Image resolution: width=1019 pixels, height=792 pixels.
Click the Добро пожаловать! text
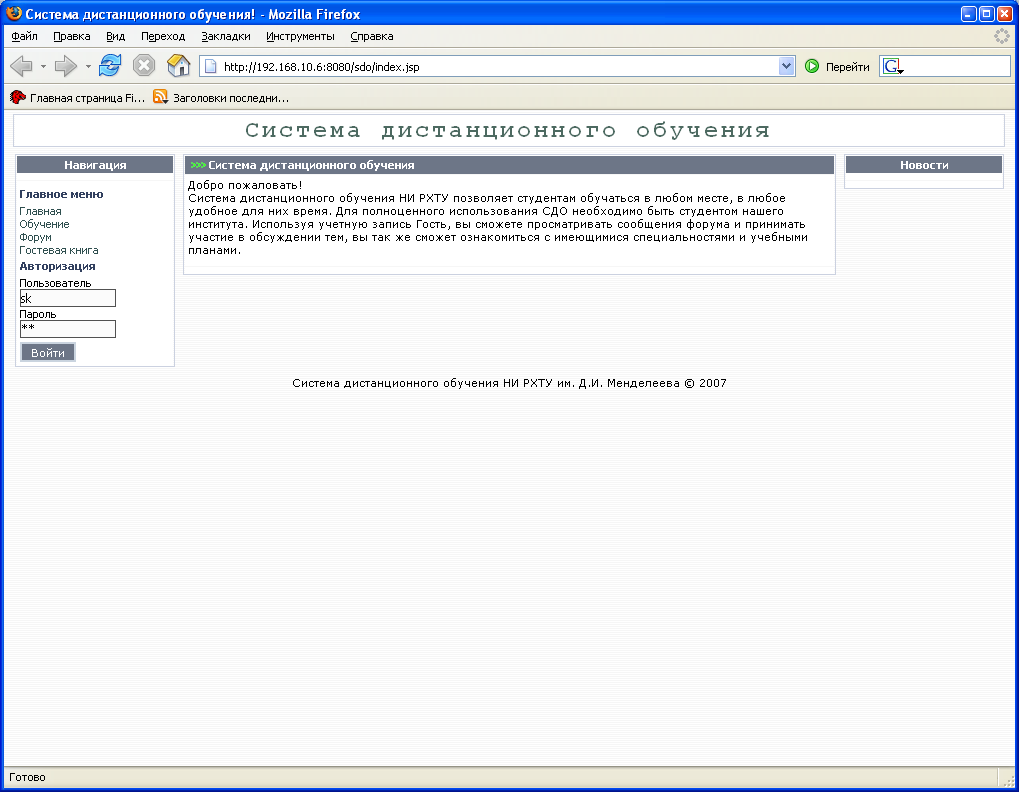pyautogui.click(x=245, y=185)
